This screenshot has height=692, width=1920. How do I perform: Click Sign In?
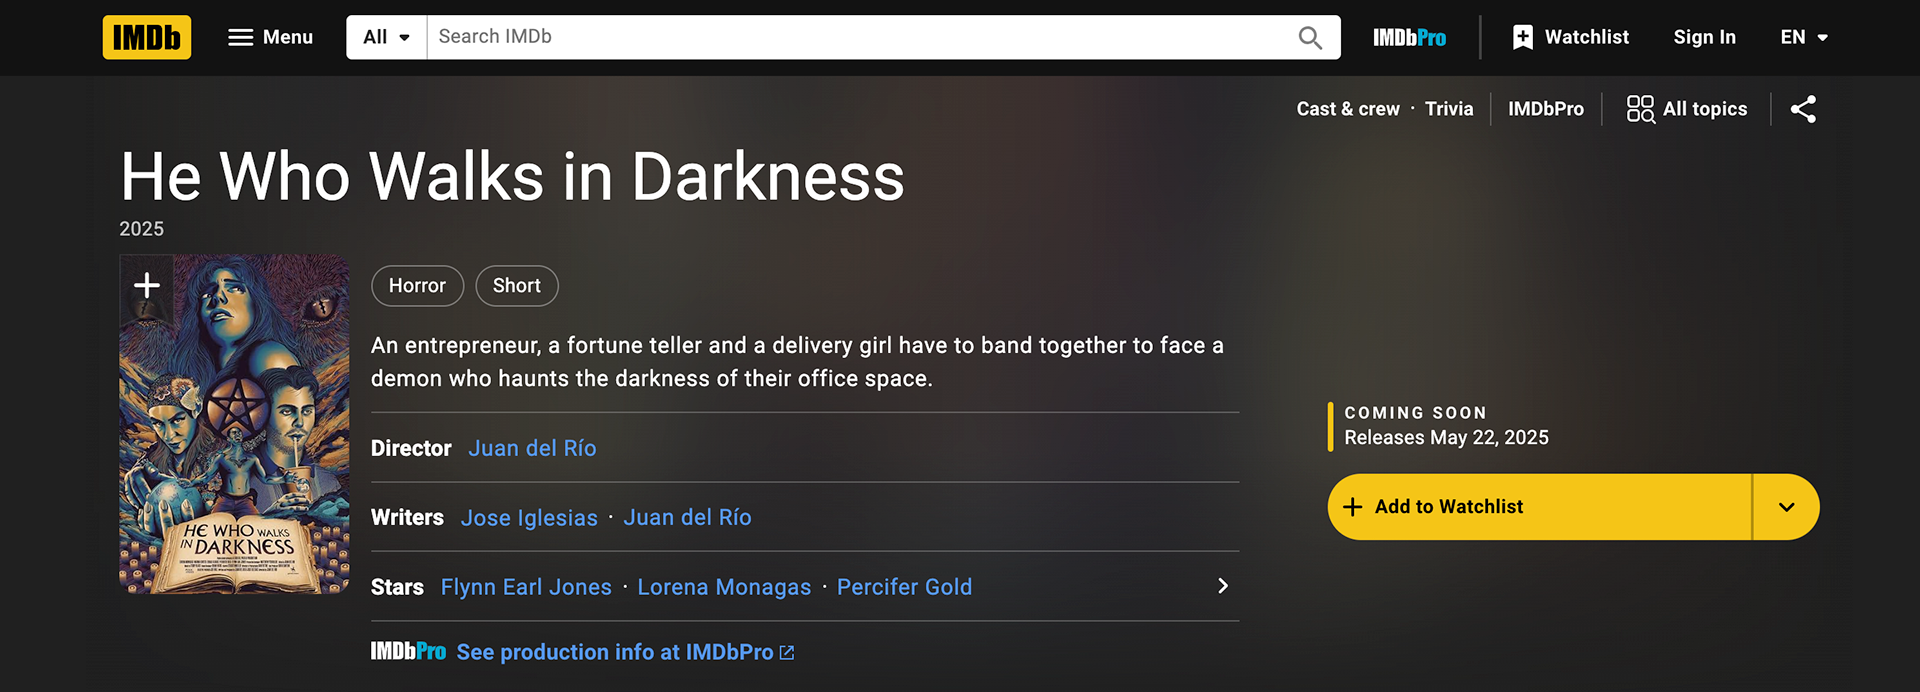point(1704,37)
